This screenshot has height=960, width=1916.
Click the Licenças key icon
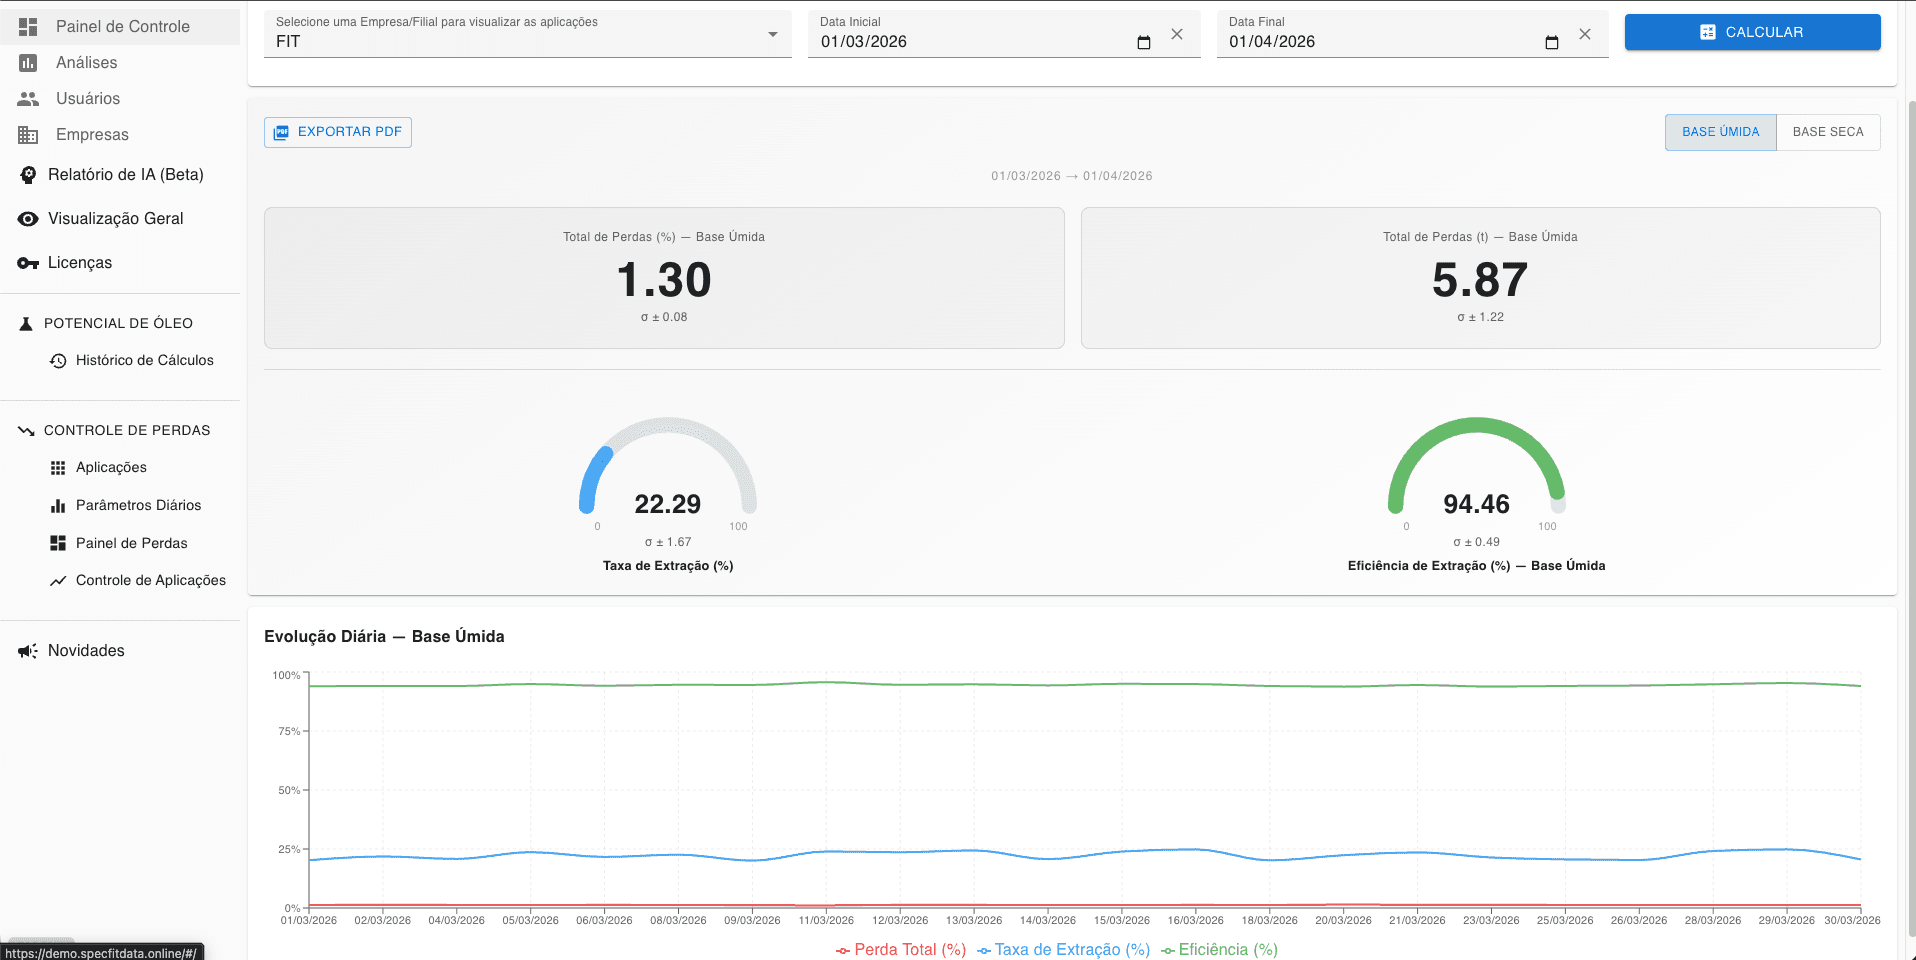28,262
